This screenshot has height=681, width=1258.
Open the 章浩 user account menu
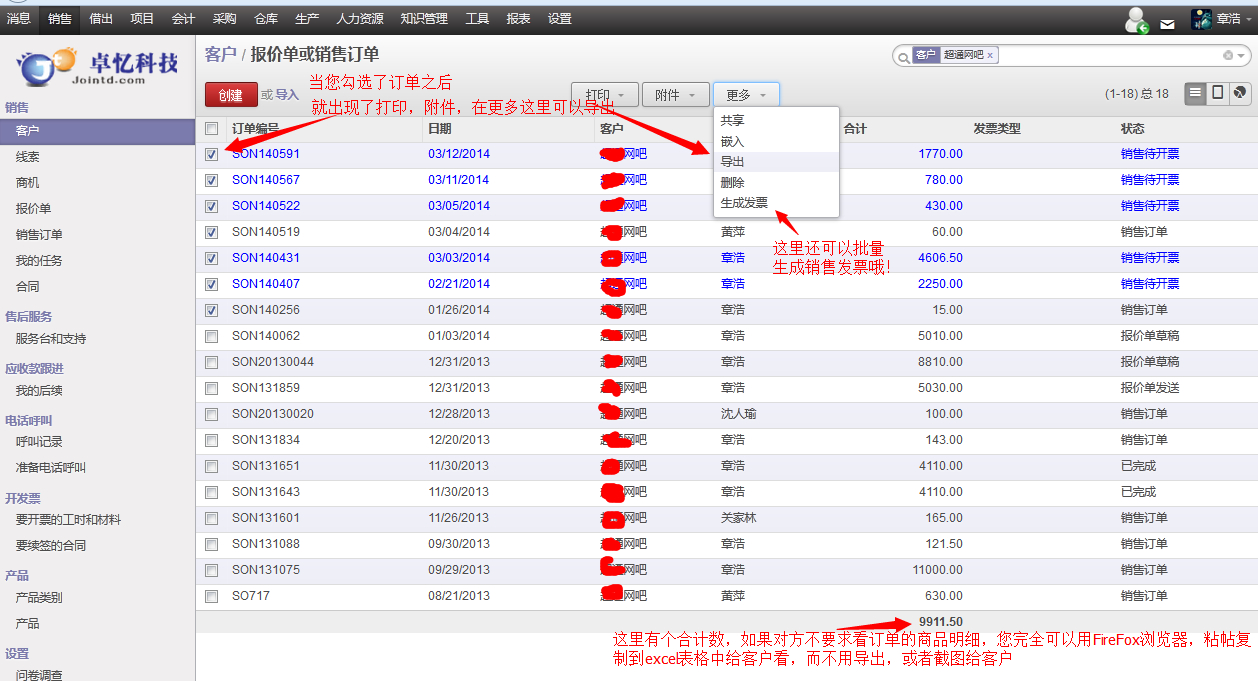click(1220, 19)
